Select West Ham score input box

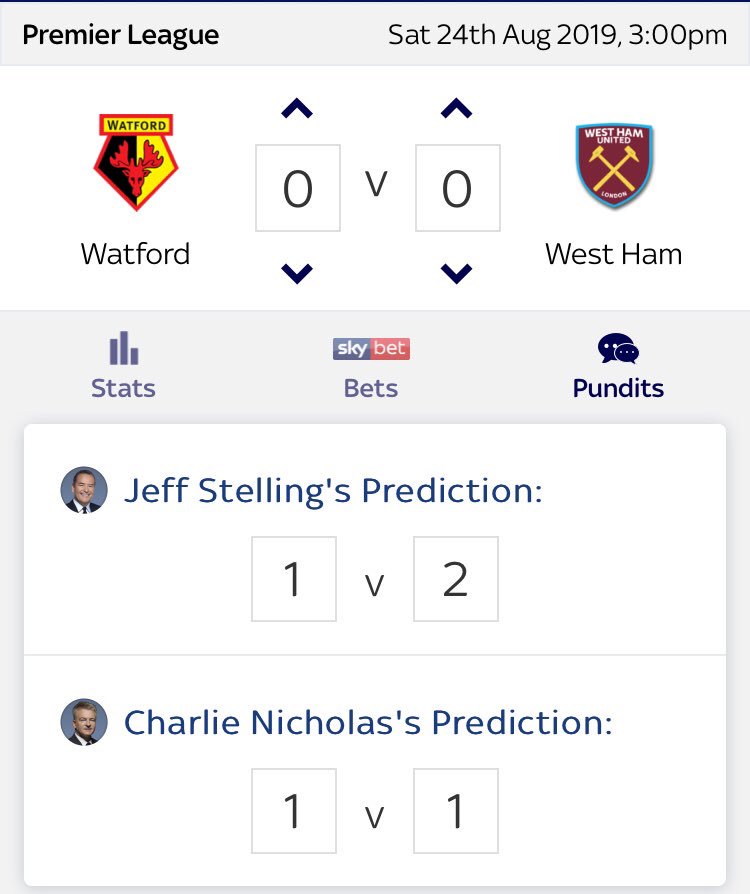pos(457,188)
